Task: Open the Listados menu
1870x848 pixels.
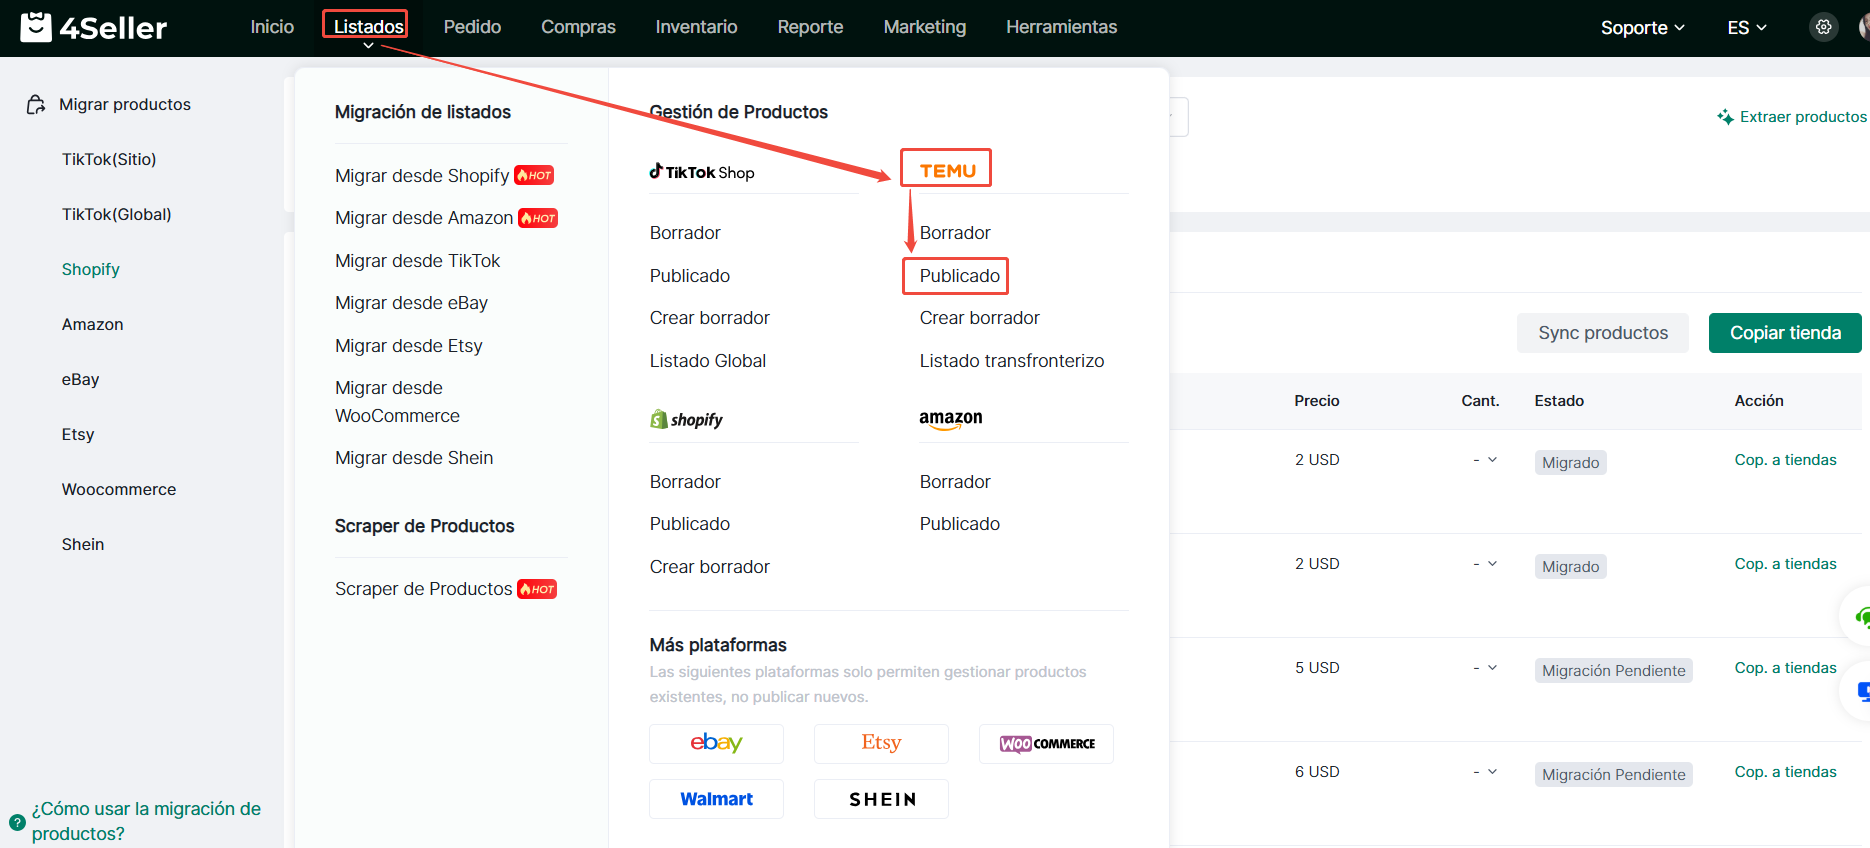Action: coord(368,26)
